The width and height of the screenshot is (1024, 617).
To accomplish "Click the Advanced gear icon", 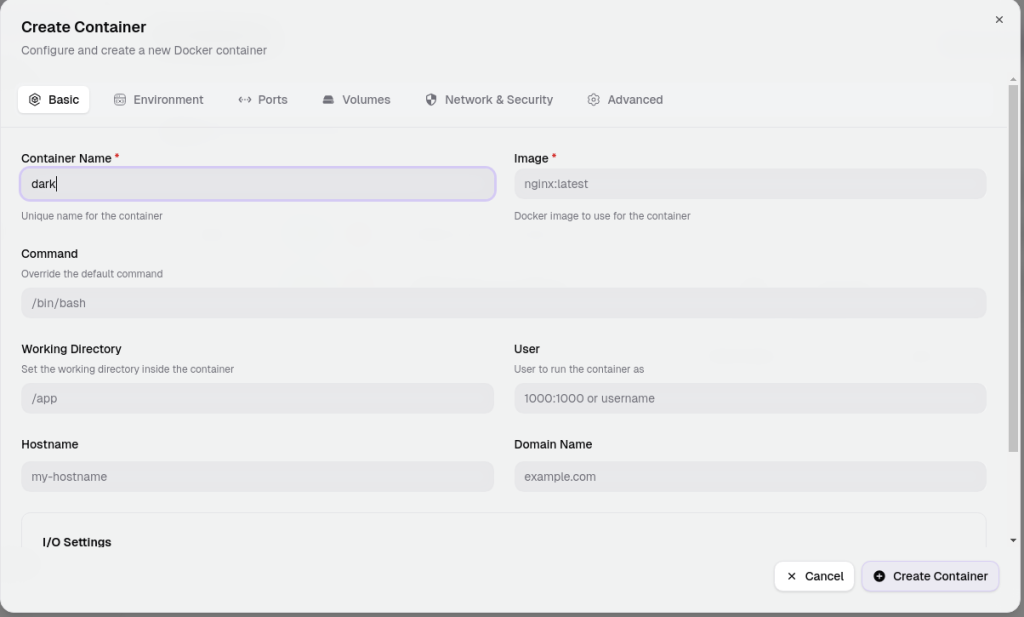I will [x=593, y=100].
